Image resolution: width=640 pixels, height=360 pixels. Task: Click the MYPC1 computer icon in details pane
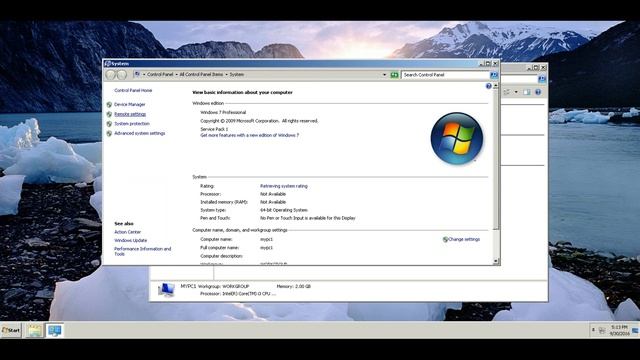166,290
